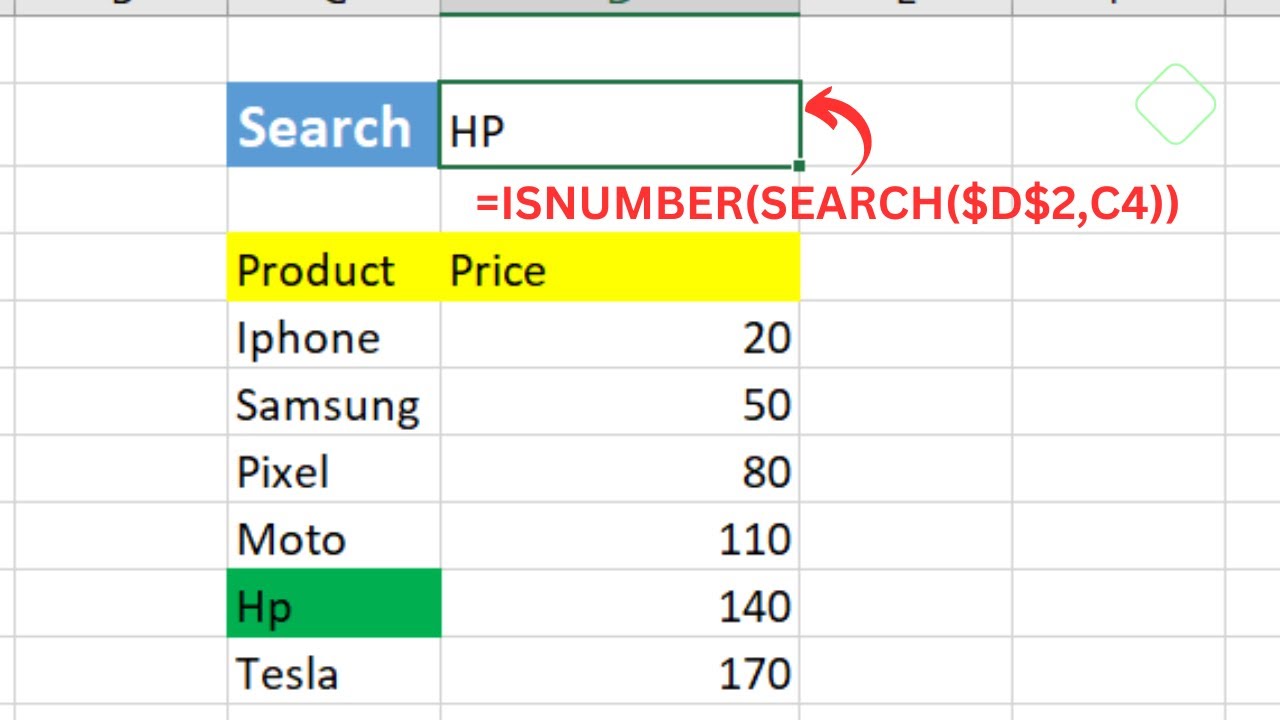Click the price cell showing 140
The width and height of the screenshot is (1280, 720).
(x=619, y=606)
